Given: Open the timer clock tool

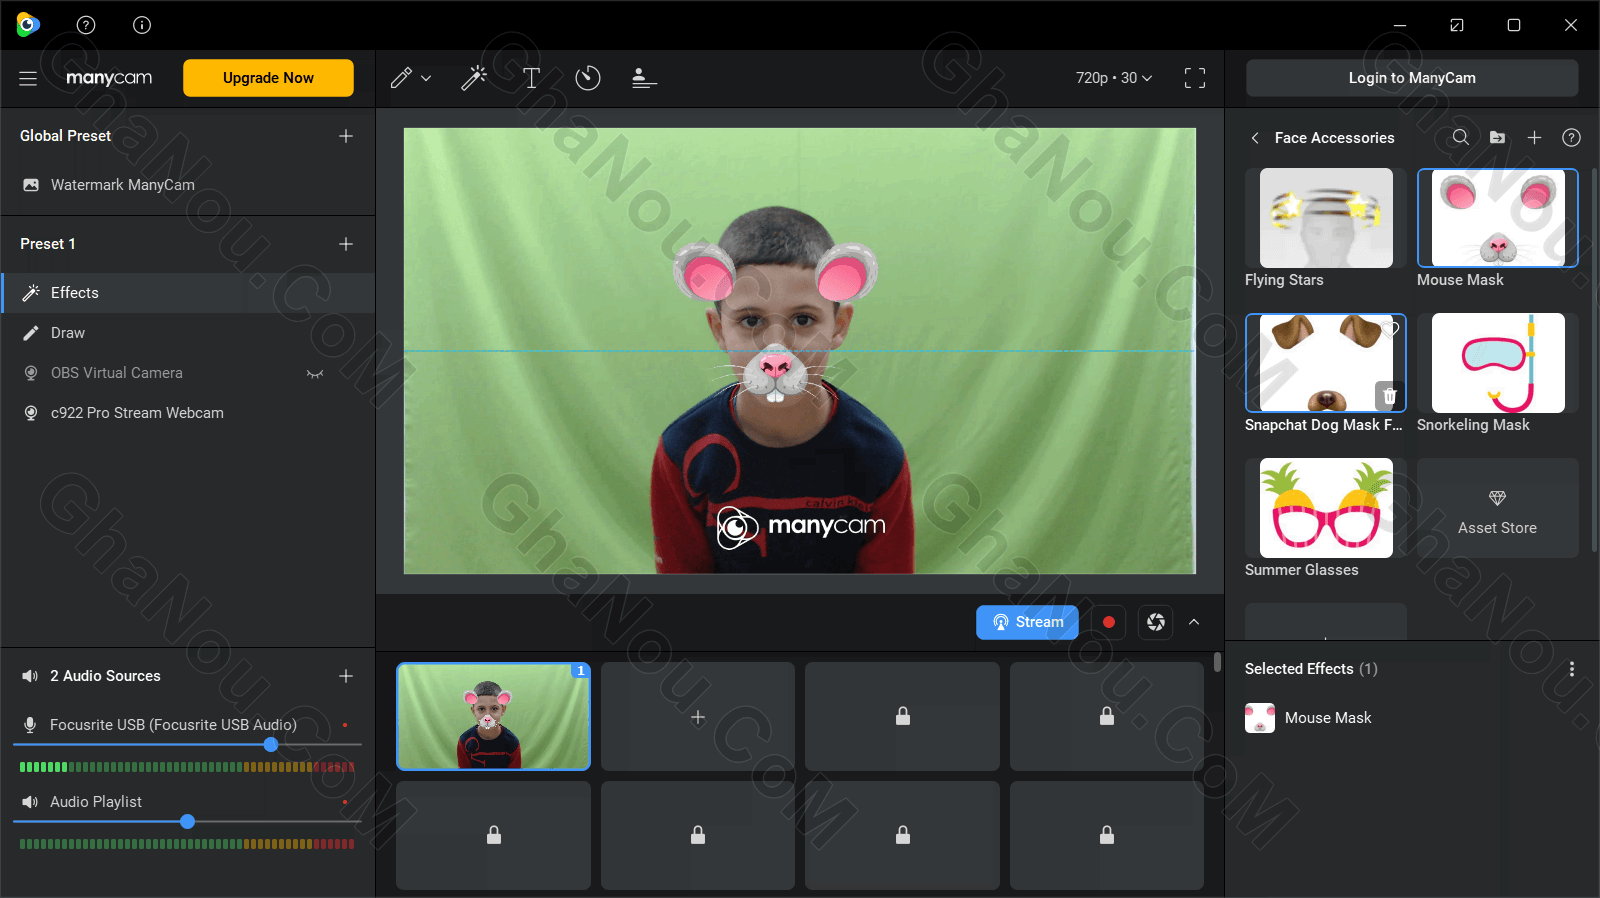Looking at the screenshot, I should (x=588, y=78).
